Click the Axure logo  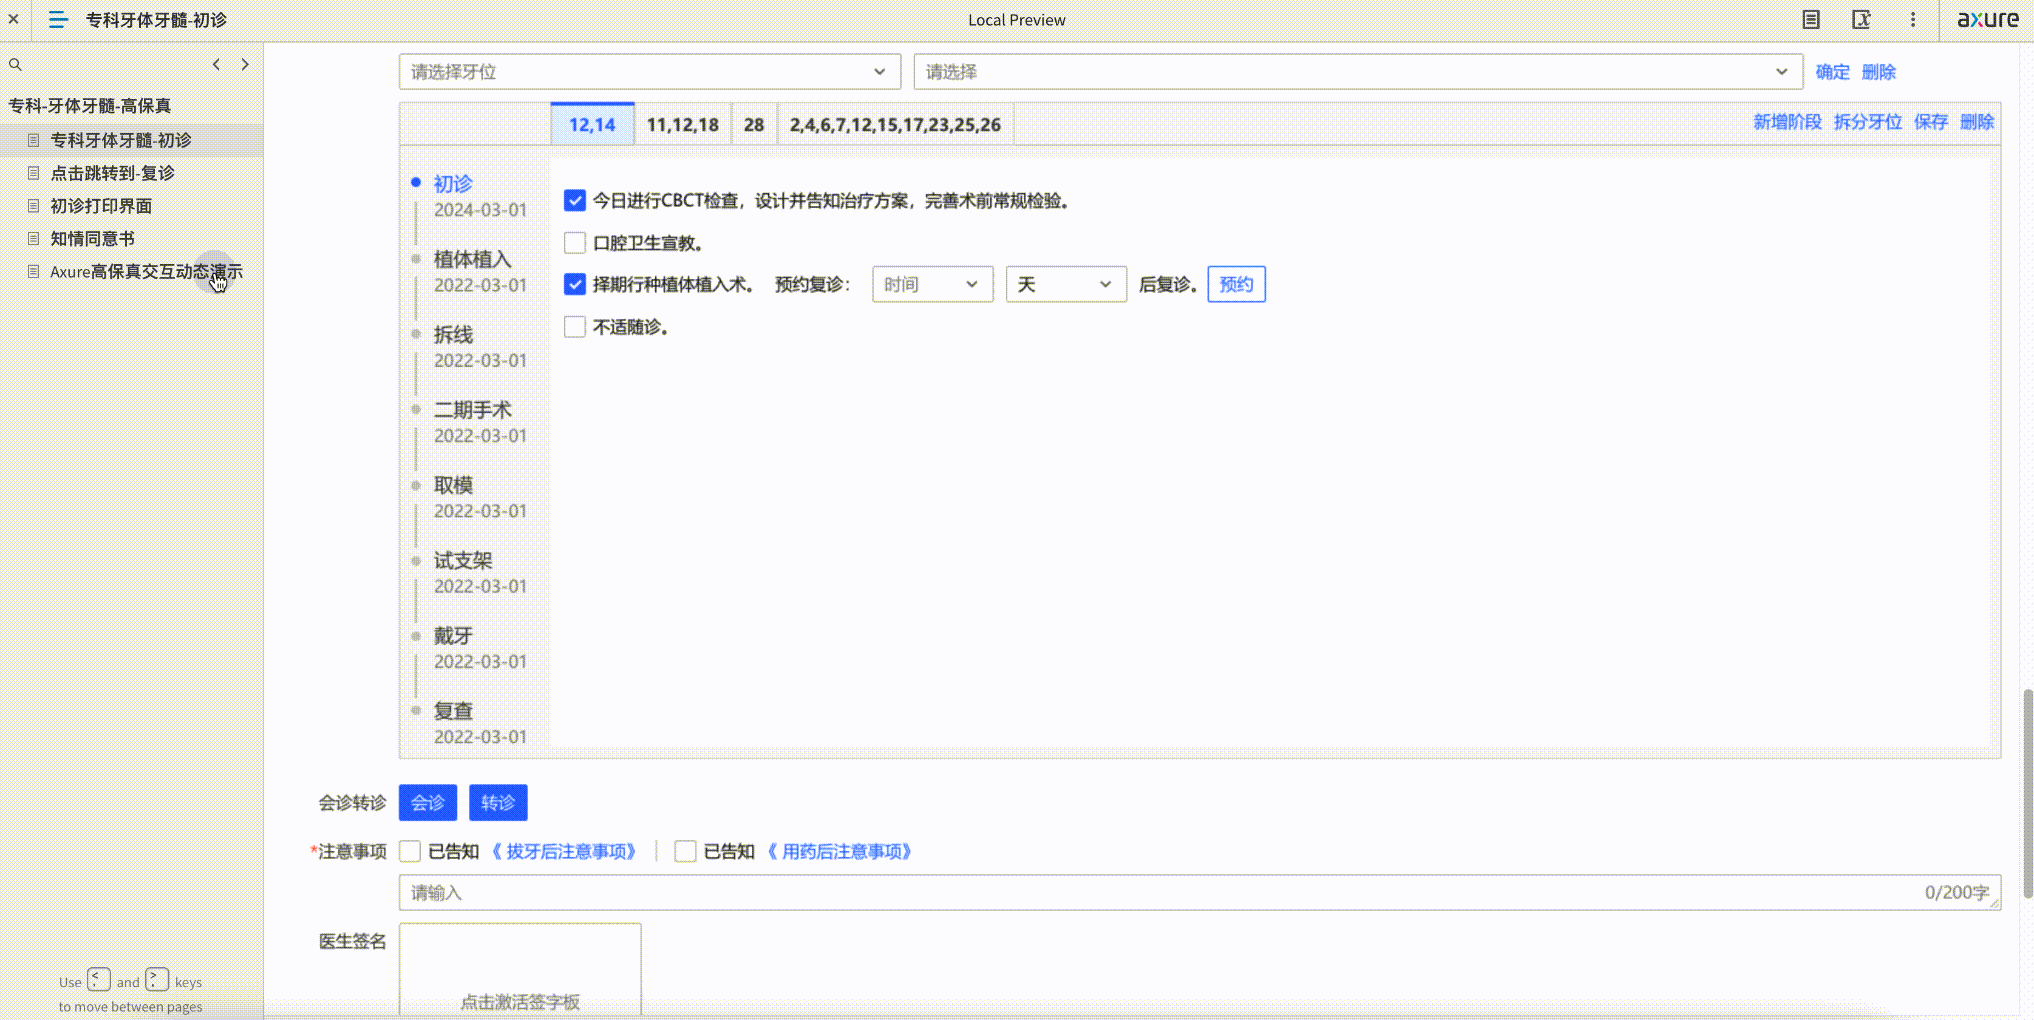1988,19
